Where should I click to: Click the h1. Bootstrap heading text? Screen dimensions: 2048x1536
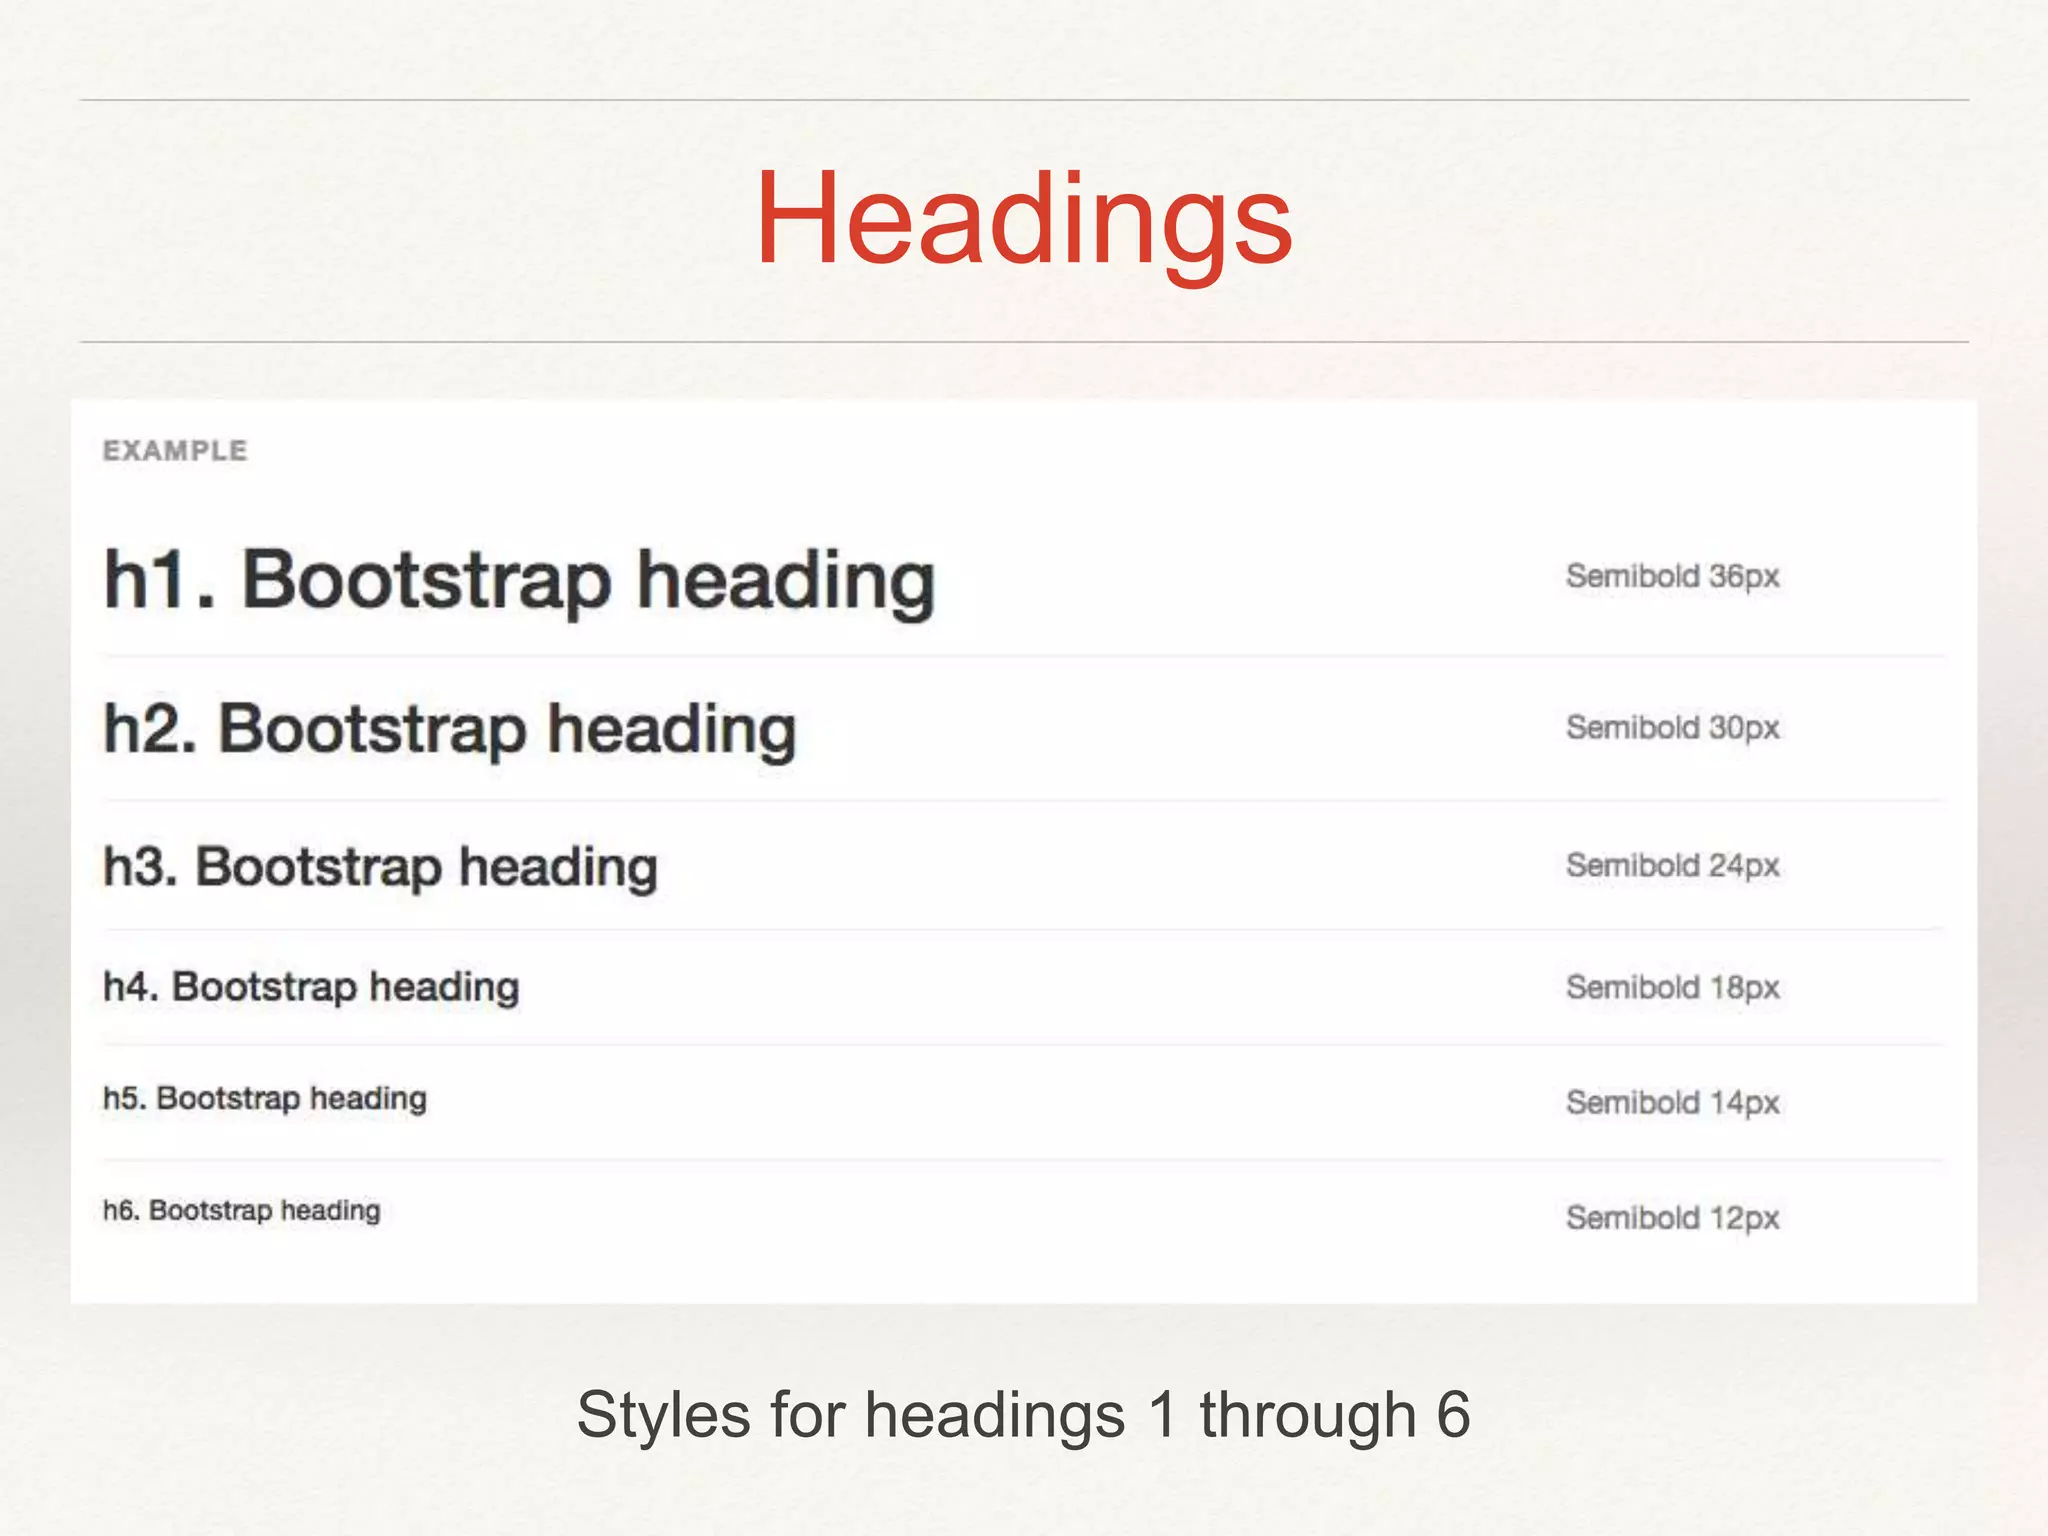[519, 581]
